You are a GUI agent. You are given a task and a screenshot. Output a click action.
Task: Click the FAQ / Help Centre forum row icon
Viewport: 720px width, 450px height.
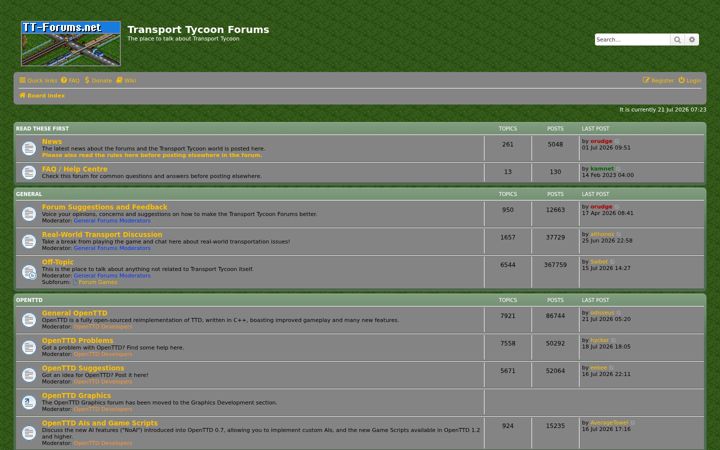pyautogui.click(x=29, y=173)
